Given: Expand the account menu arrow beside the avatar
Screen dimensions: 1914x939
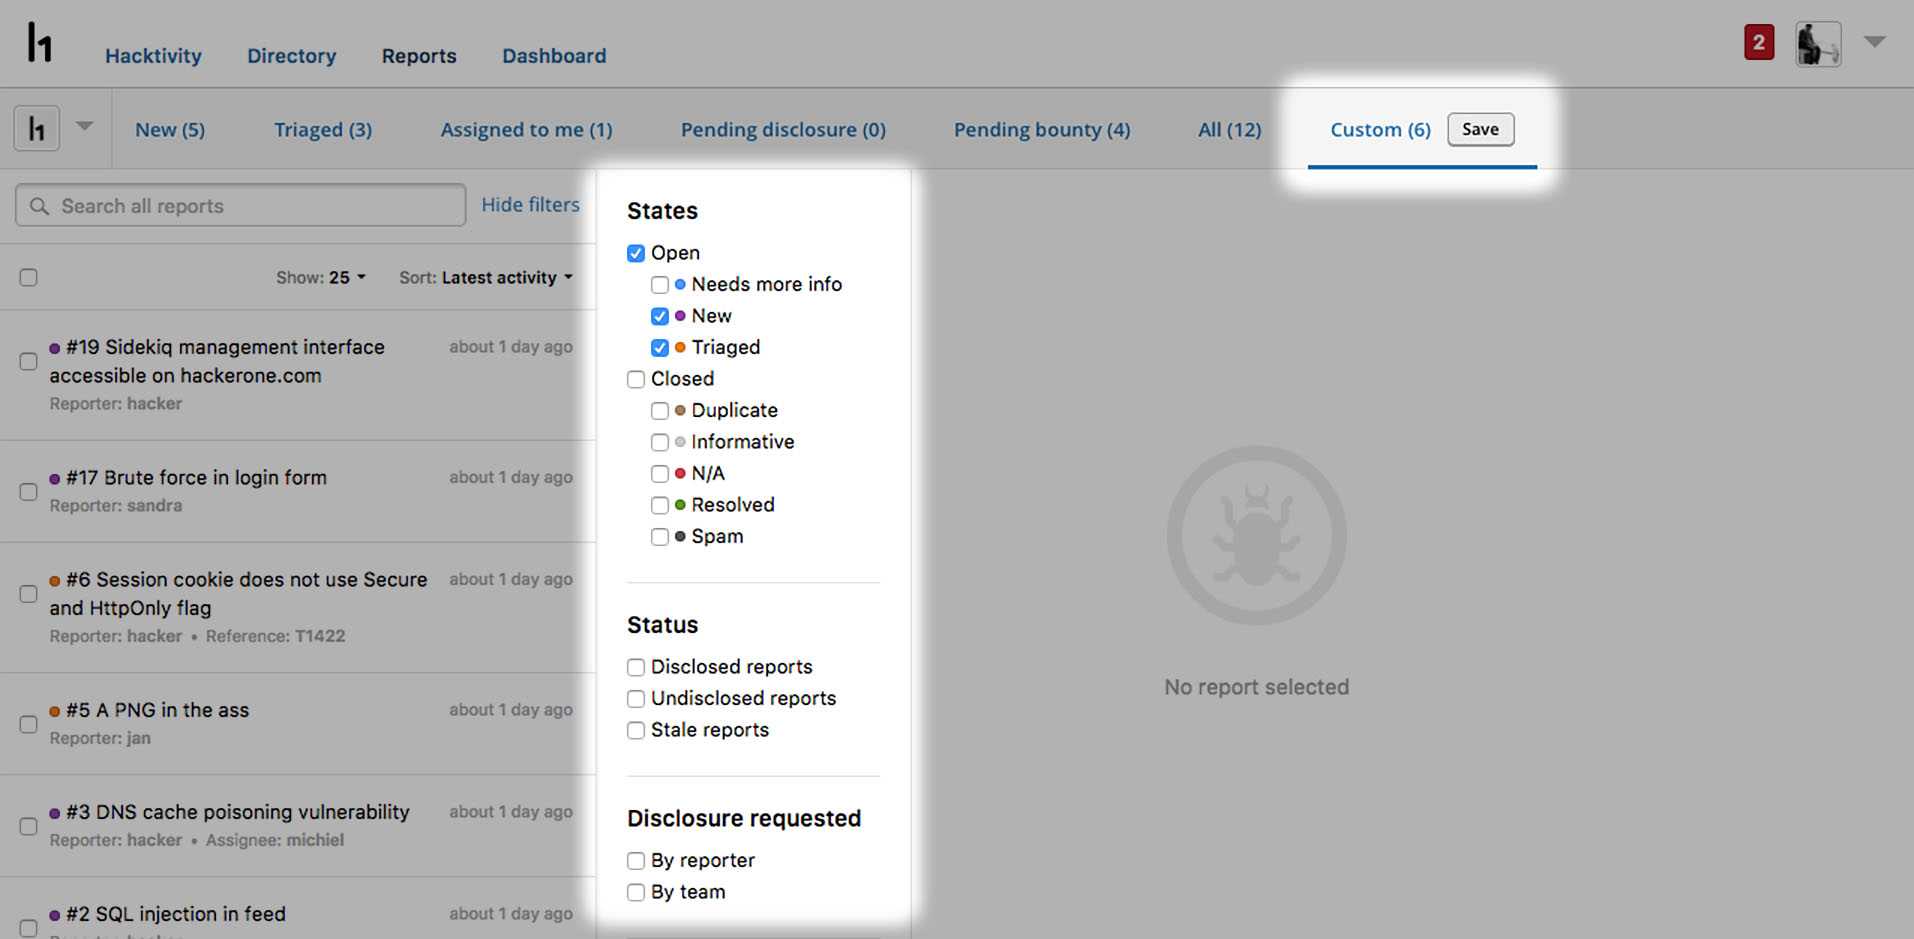Looking at the screenshot, I should [x=1874, y=42].
